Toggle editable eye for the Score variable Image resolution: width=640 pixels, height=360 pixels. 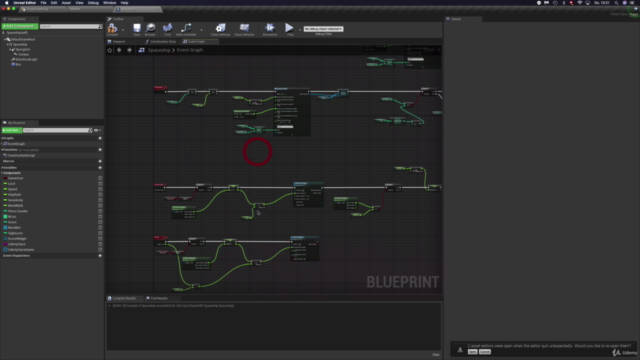point(100,222)
